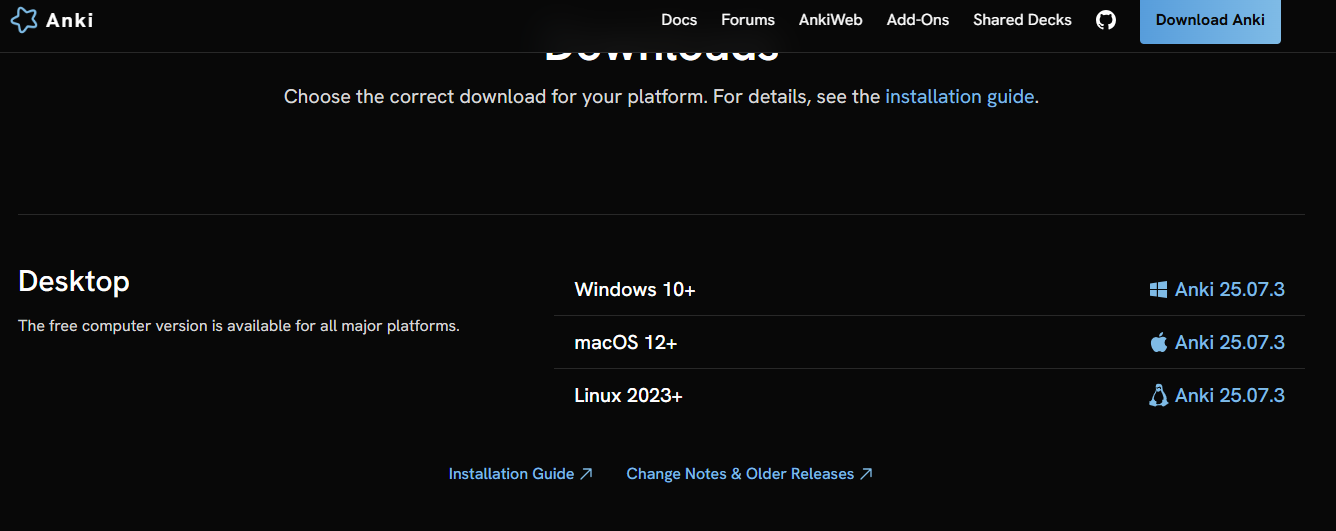Image resolution: width=1336 pixels, height=531 pixels.
Task: Click arrow icon beside bottom Installation Guide
Action: 587,474
